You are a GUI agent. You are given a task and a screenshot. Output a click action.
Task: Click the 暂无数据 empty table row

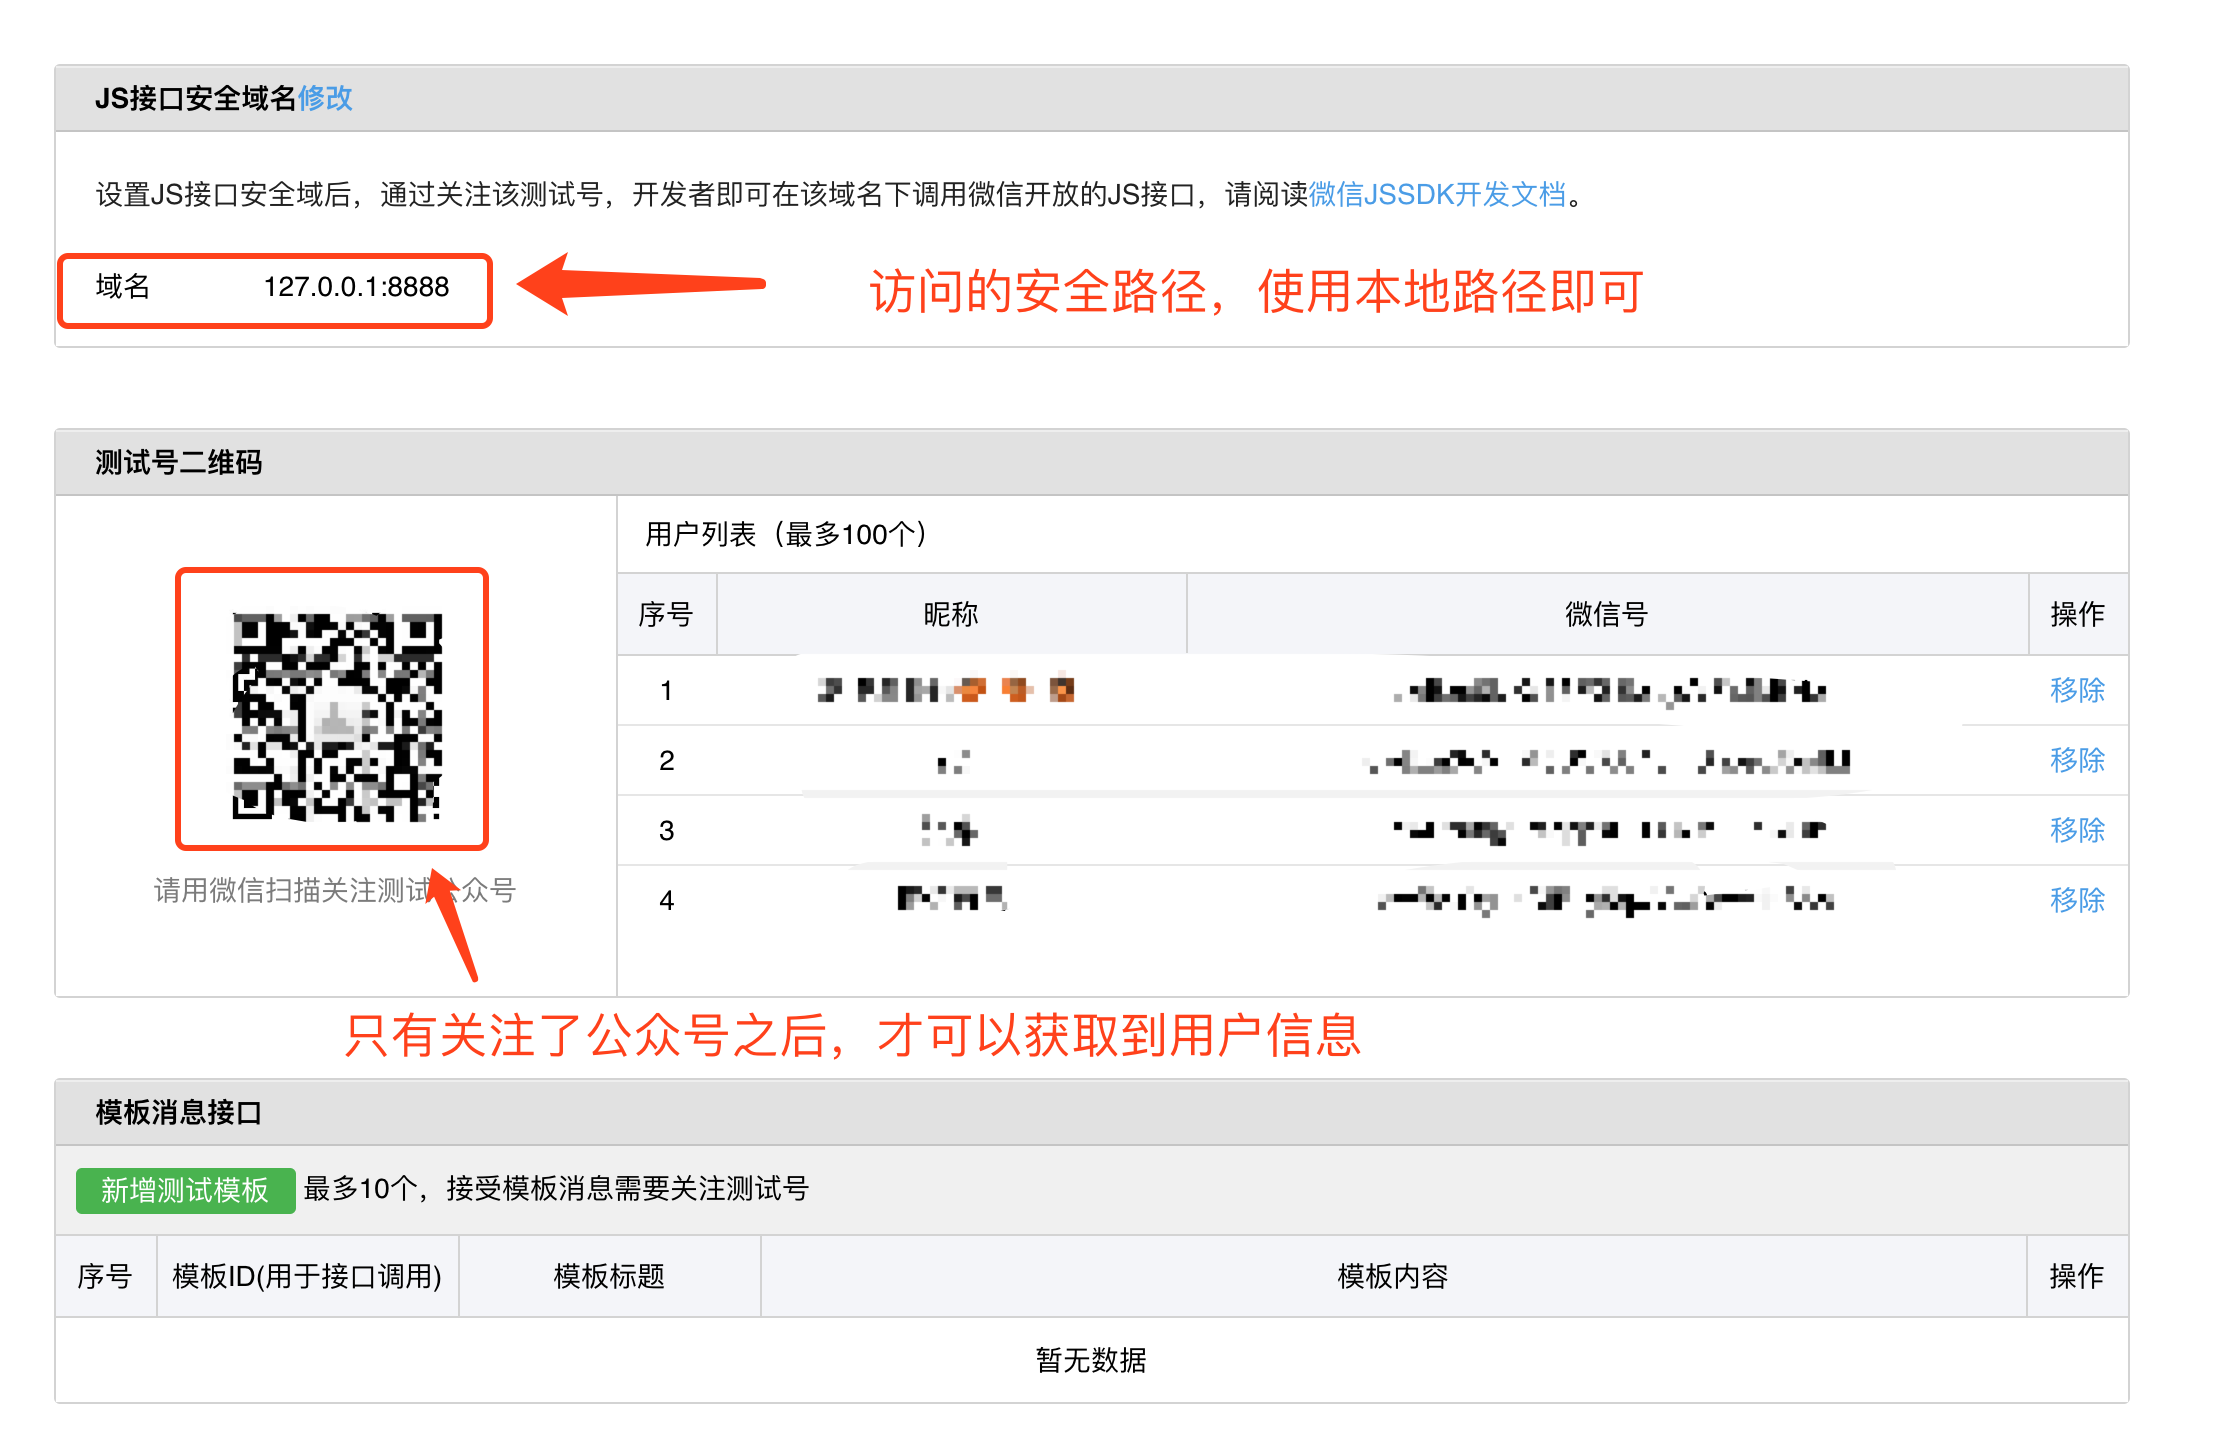point(1090,1360)
